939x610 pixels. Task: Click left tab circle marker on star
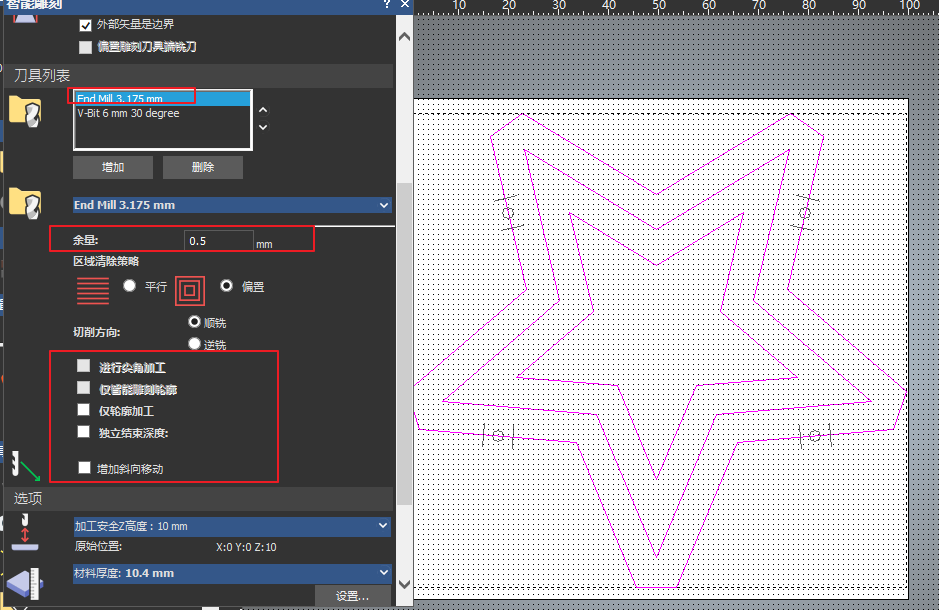click(508, 213)
